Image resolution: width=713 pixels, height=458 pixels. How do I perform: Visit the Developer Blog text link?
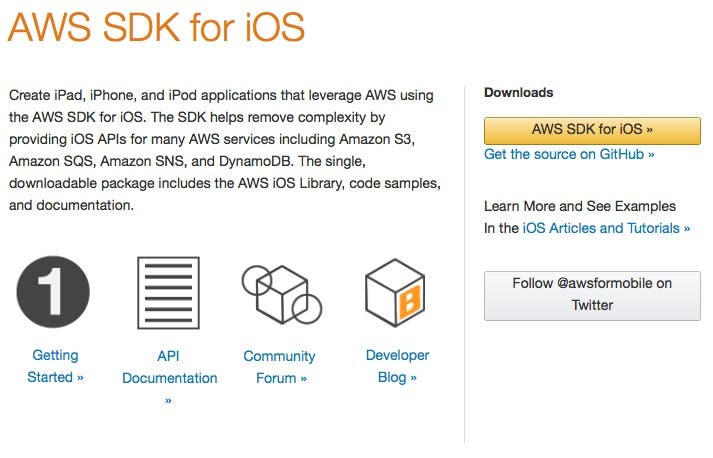point(397,366)
